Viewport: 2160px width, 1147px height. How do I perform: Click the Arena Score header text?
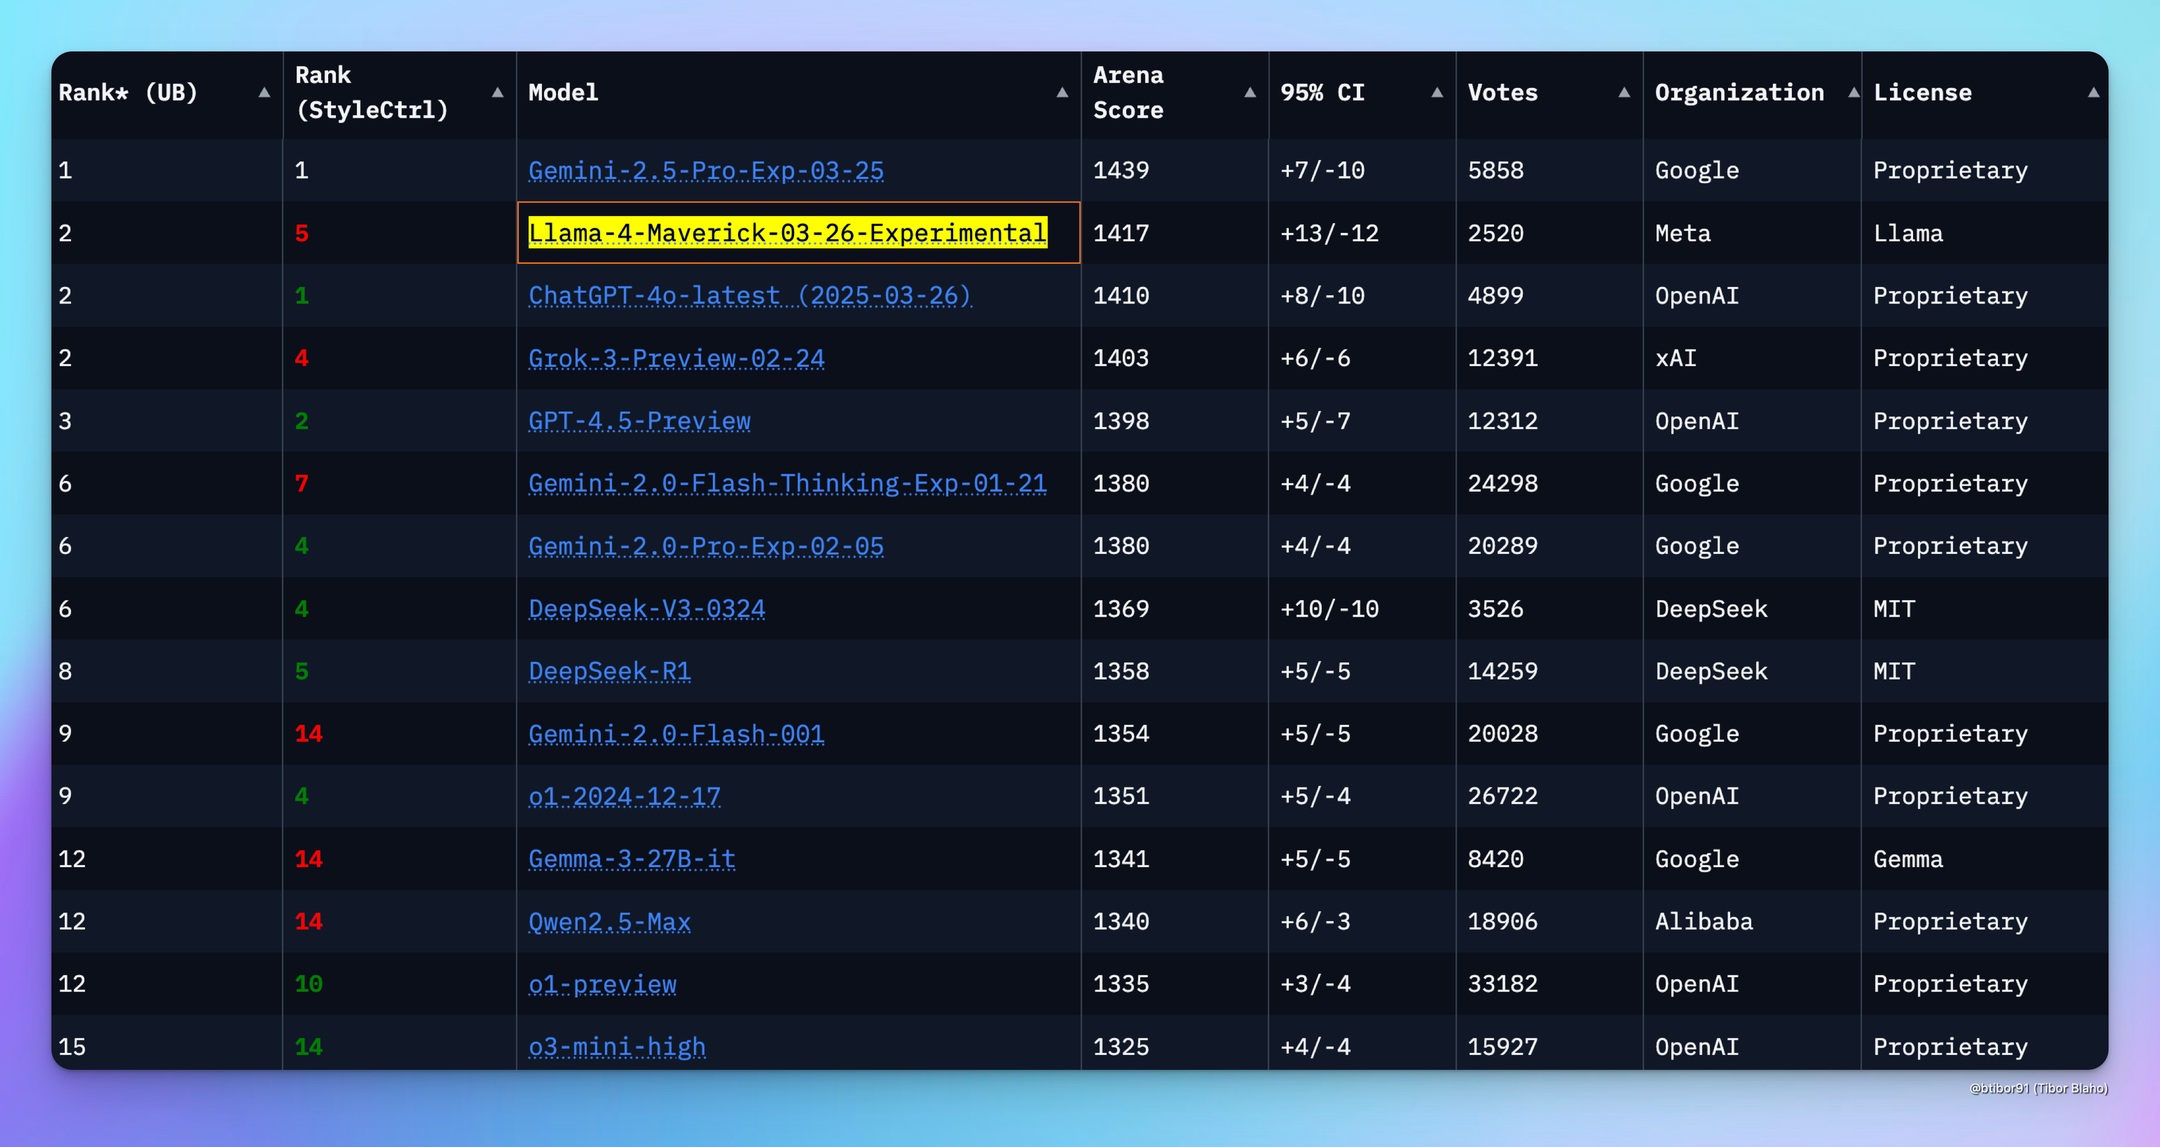[1128, 93]
